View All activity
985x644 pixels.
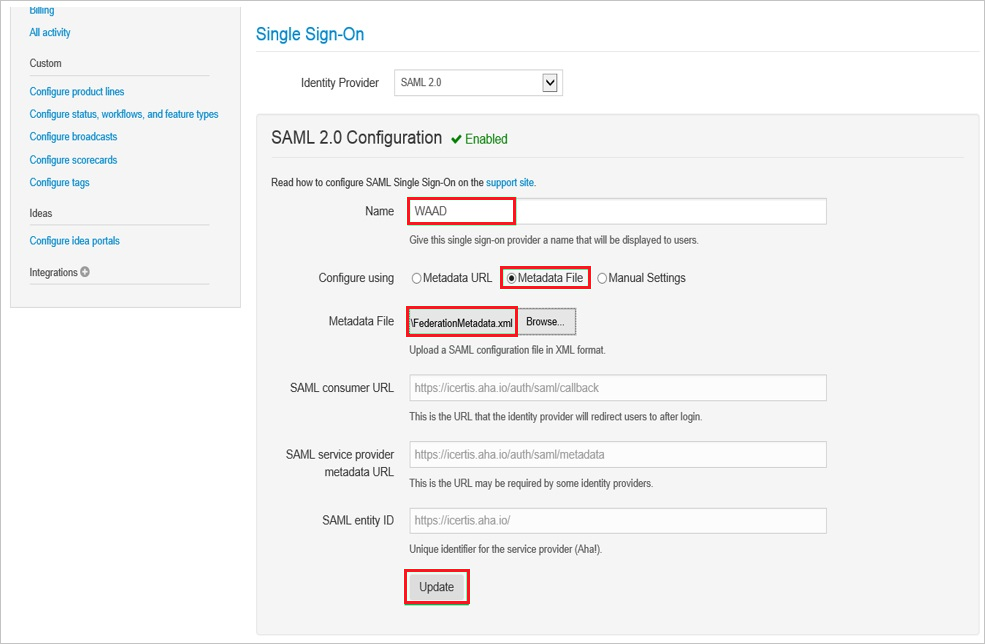50,32
